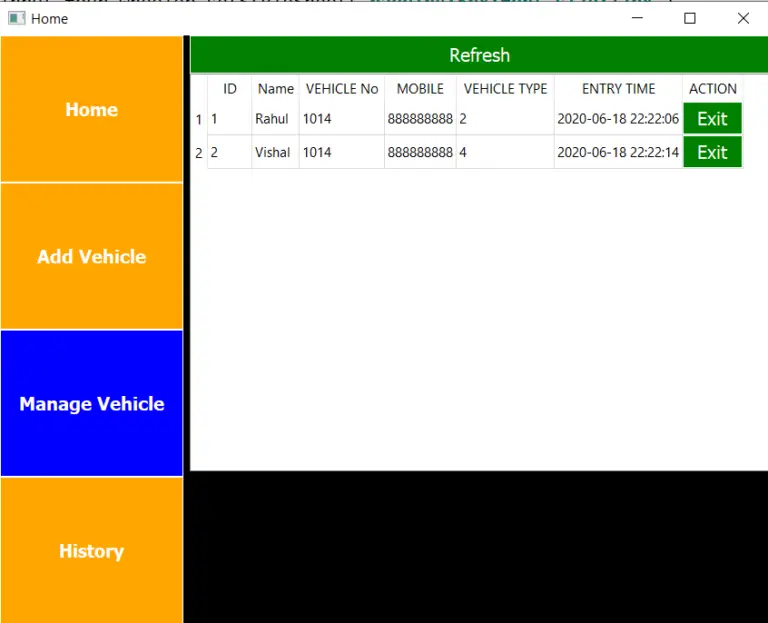
Task: Select entry time 2020-06-18 22:22:14 cell
Action: coord(618,152)
